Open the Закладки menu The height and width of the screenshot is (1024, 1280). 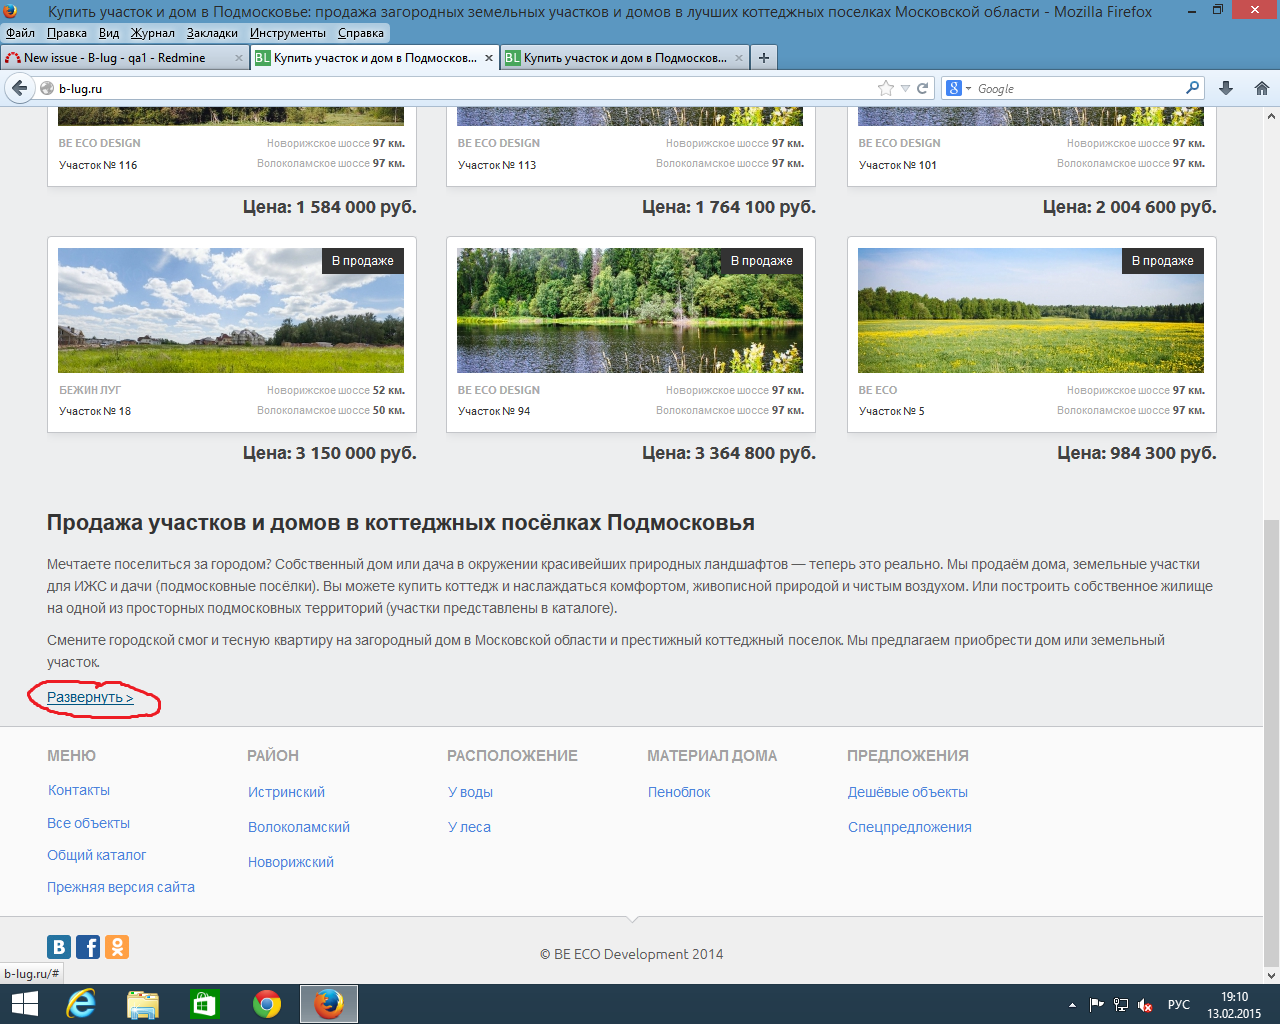point(212,33)
